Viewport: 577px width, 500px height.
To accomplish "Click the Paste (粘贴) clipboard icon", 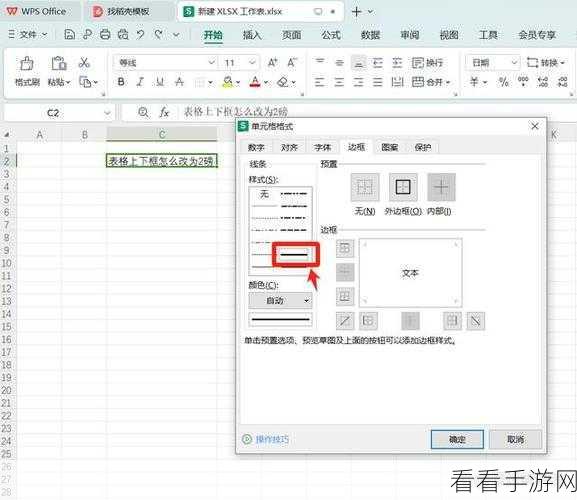I will point(58,63).
